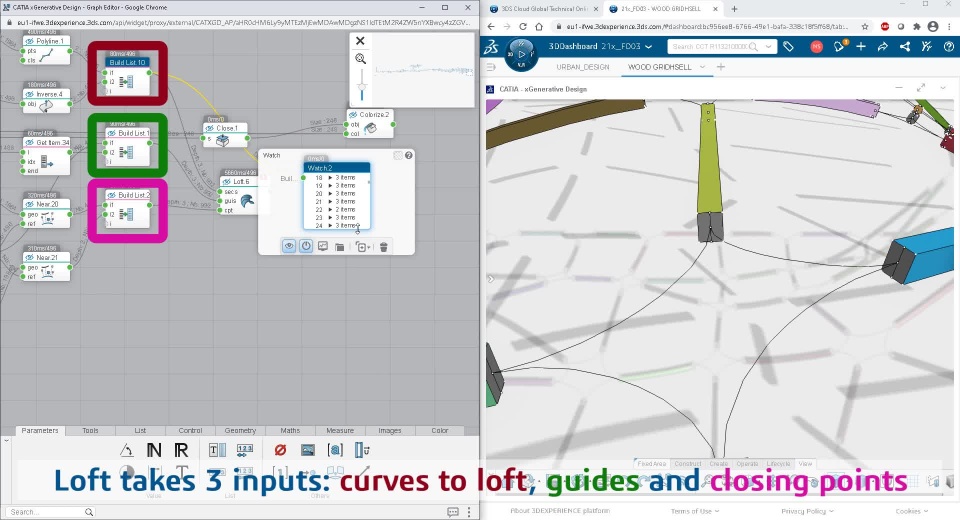
Task: Open the three-dot menu in Graph Editor footer
Action: coord(469,512)
